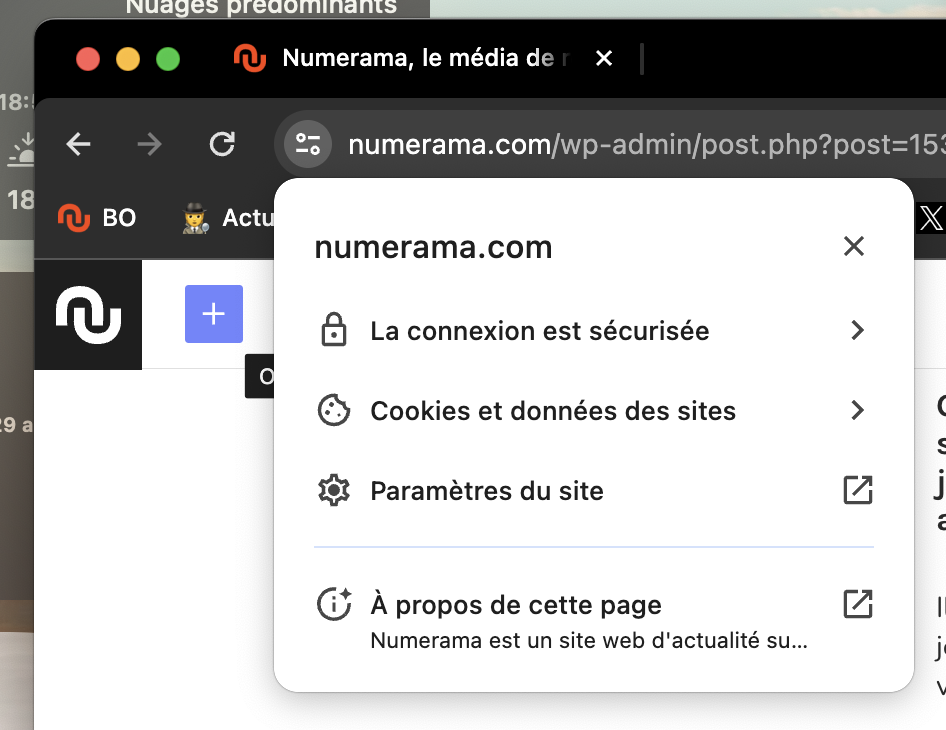Viewport: 946px width, 730px height.
Task: Expand the connection security chevron
Action: [x=857, y=330]
